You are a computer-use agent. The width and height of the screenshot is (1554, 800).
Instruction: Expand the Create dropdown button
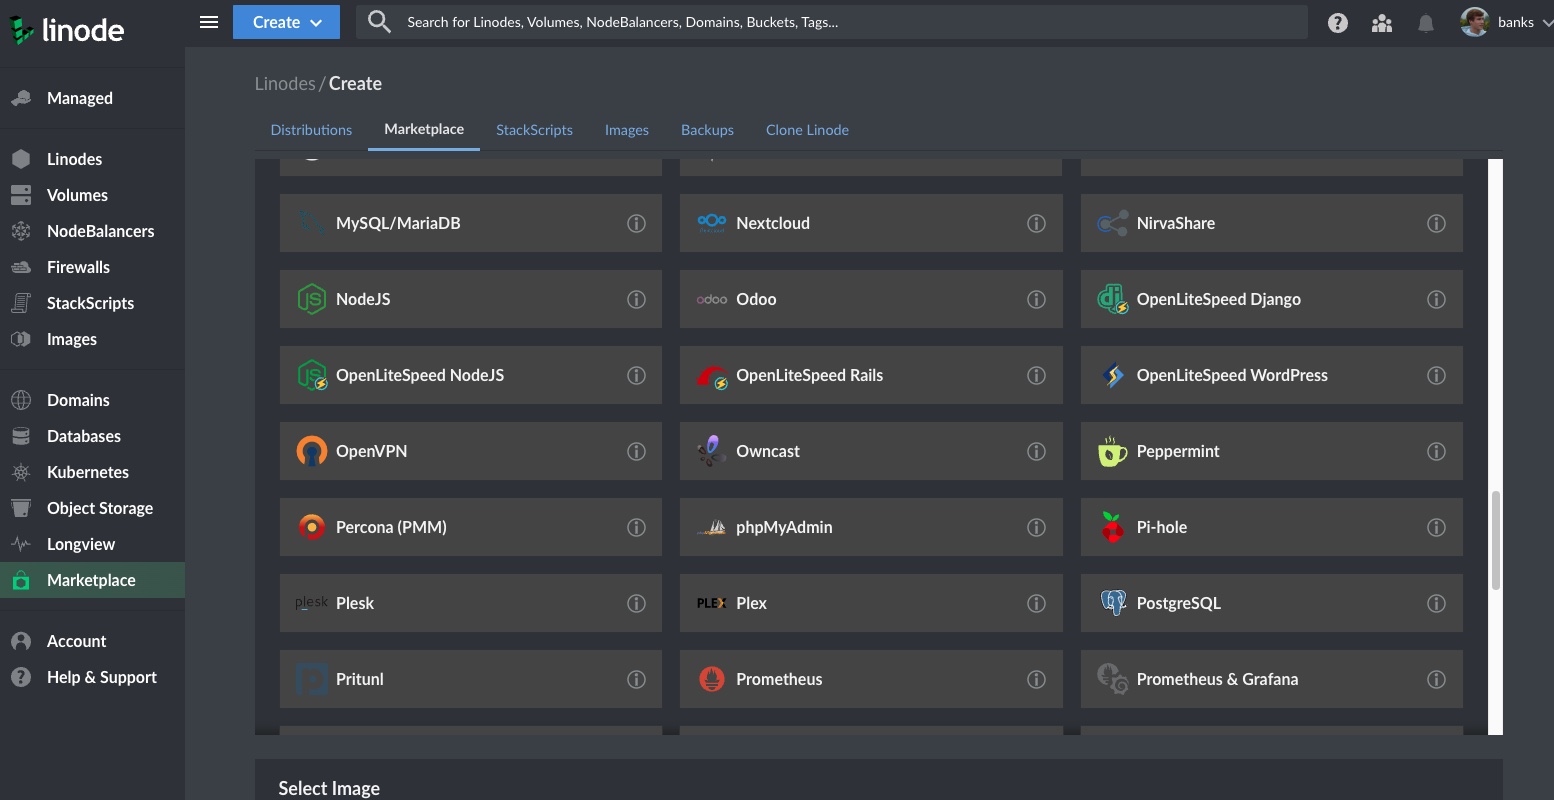coord(286,22)
